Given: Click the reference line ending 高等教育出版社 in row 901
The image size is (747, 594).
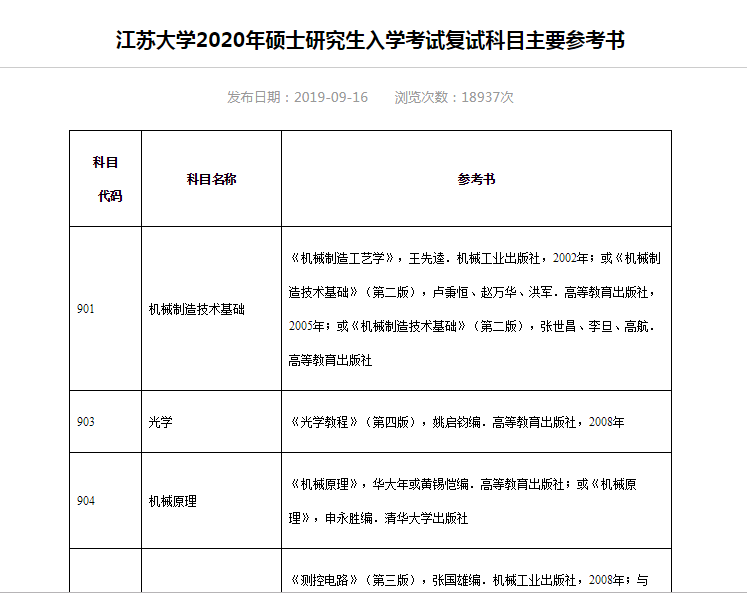Looking at the screenshot, I should pyautogui.click(x=330, y=360).
